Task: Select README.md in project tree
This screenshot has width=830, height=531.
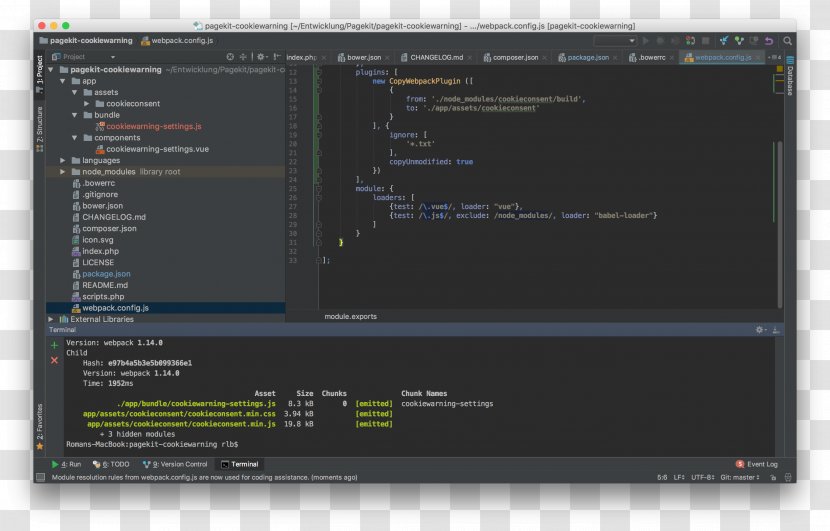Action: coord(105,285)
